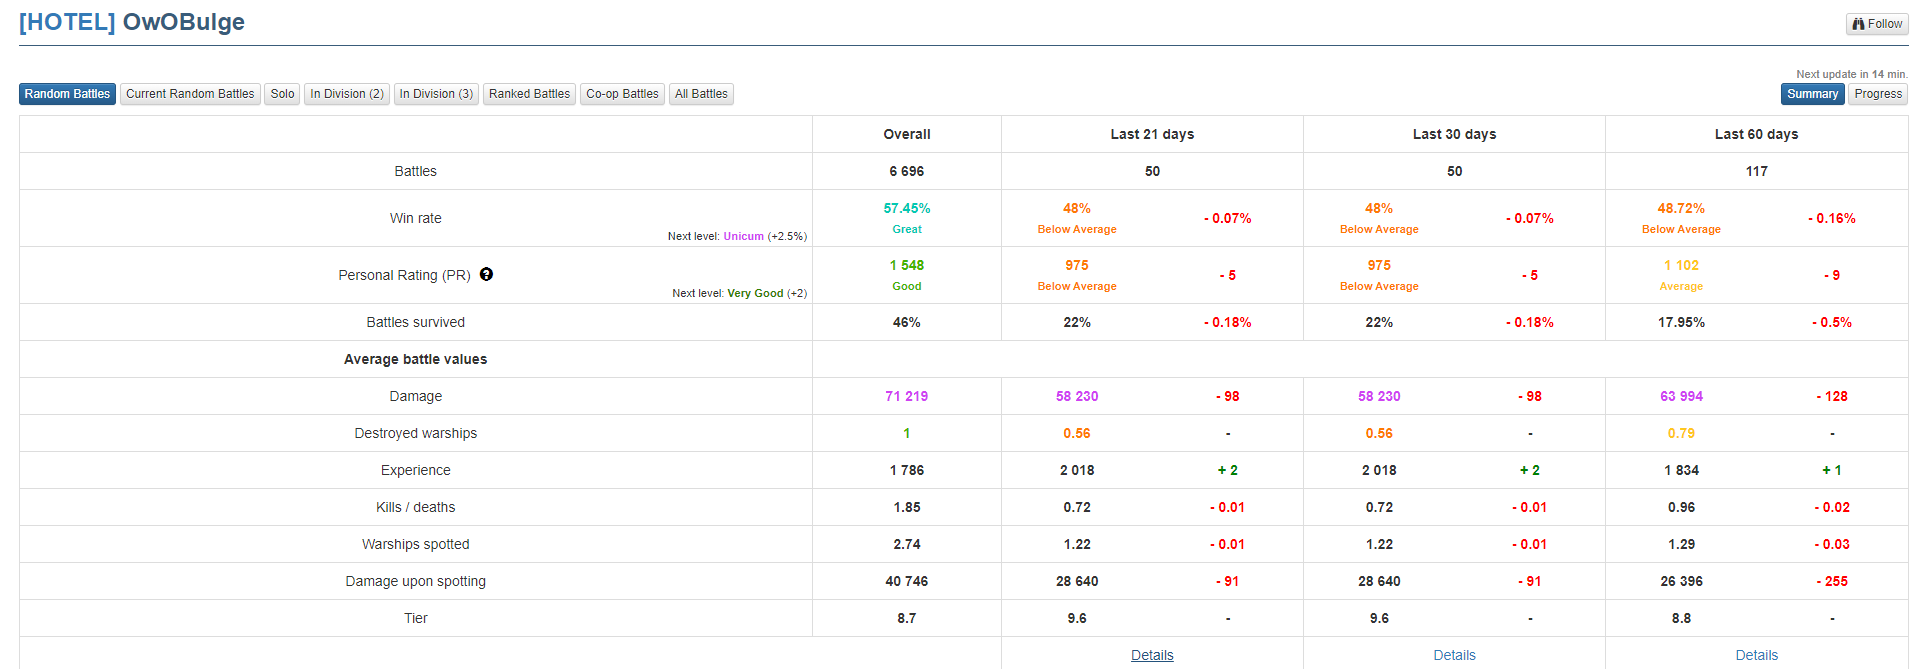Switch to Ranked Battles tab
This screenshot has height=669, width=1916.
point(529,94)
